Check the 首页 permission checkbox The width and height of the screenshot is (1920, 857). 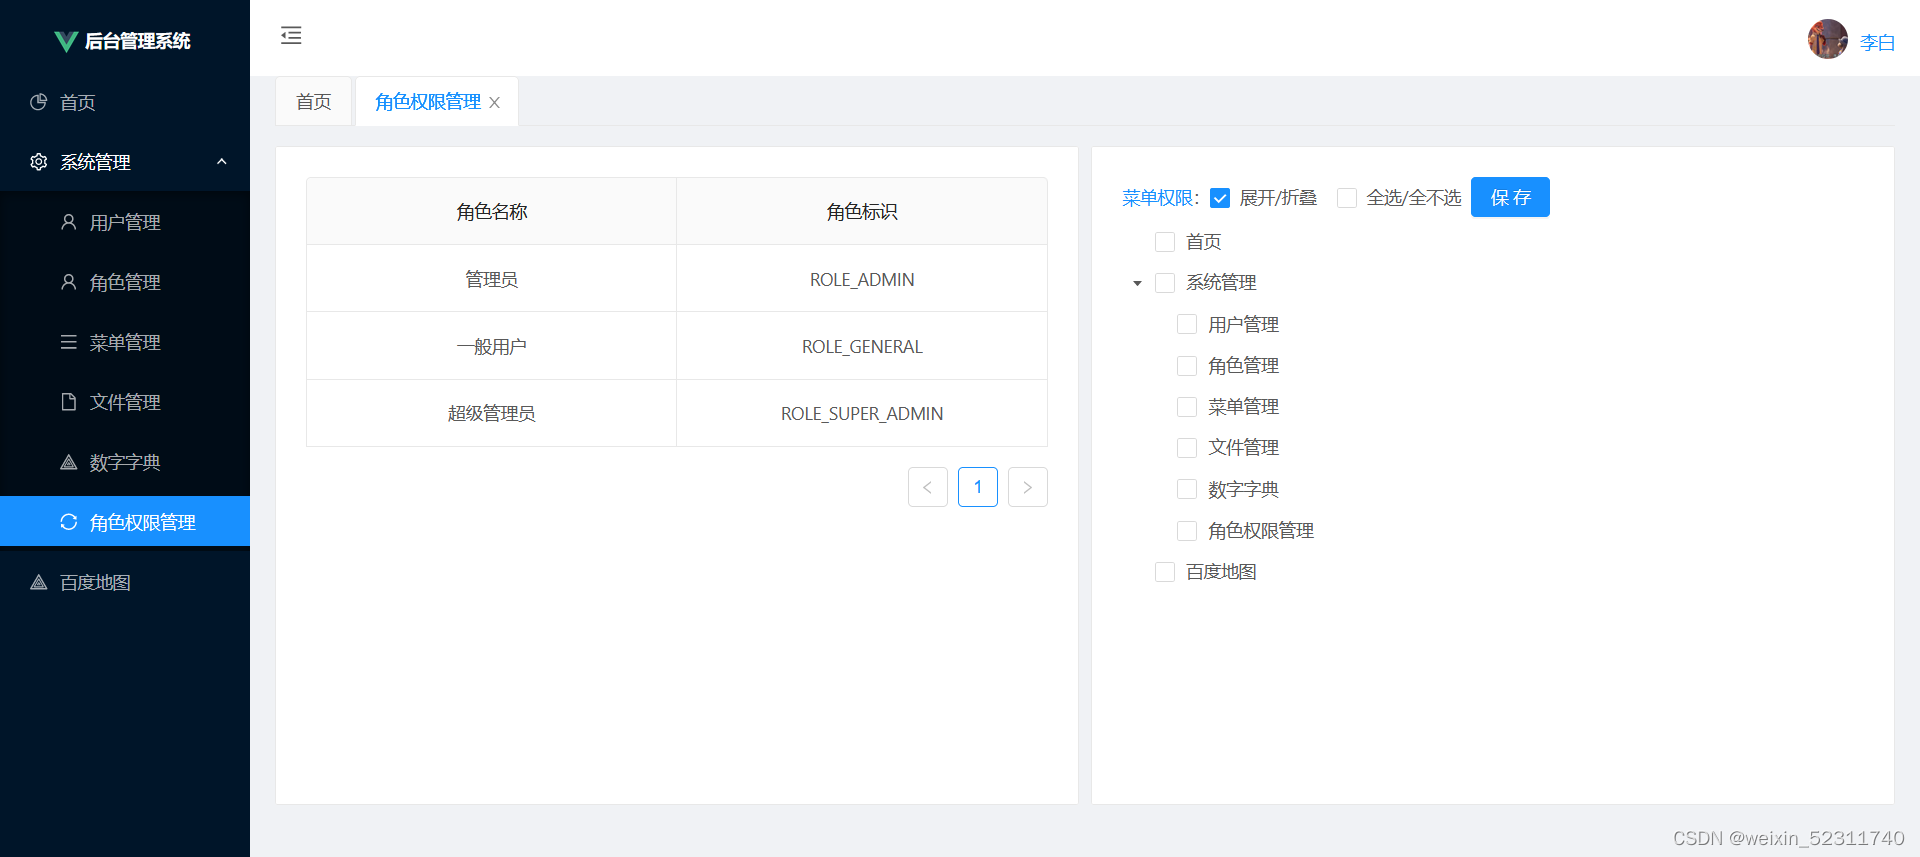[x=1165, y=242]
